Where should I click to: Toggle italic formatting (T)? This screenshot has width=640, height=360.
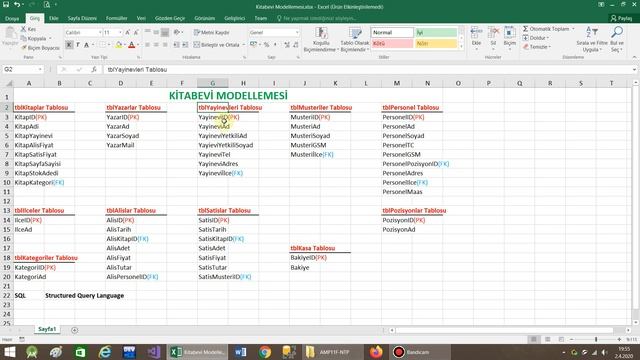point(78,45)
